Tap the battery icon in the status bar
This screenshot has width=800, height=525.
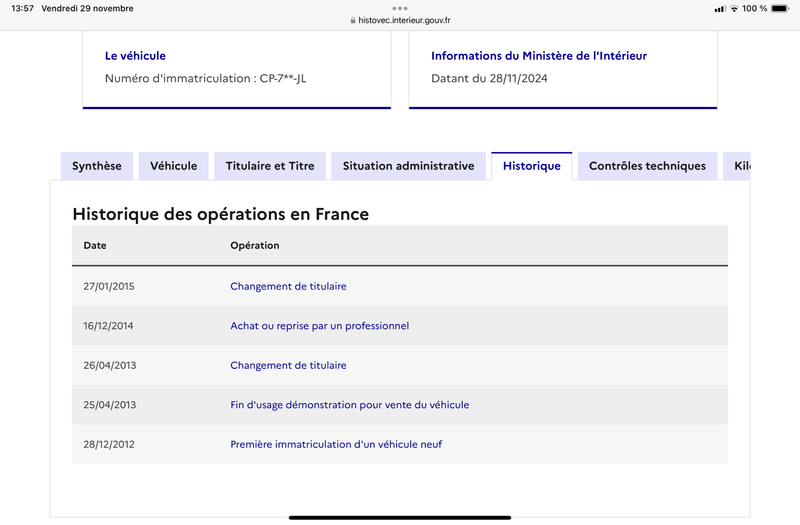tap(780, 8)
